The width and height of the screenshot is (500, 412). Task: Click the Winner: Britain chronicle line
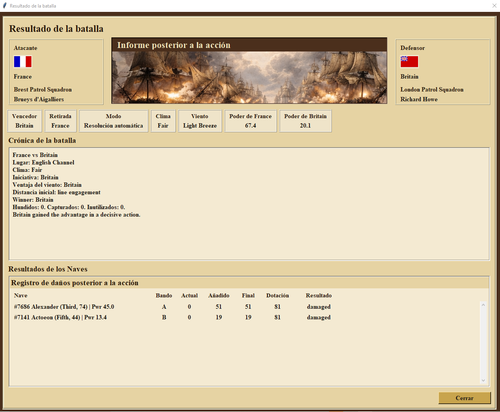[x=33, y=200]
